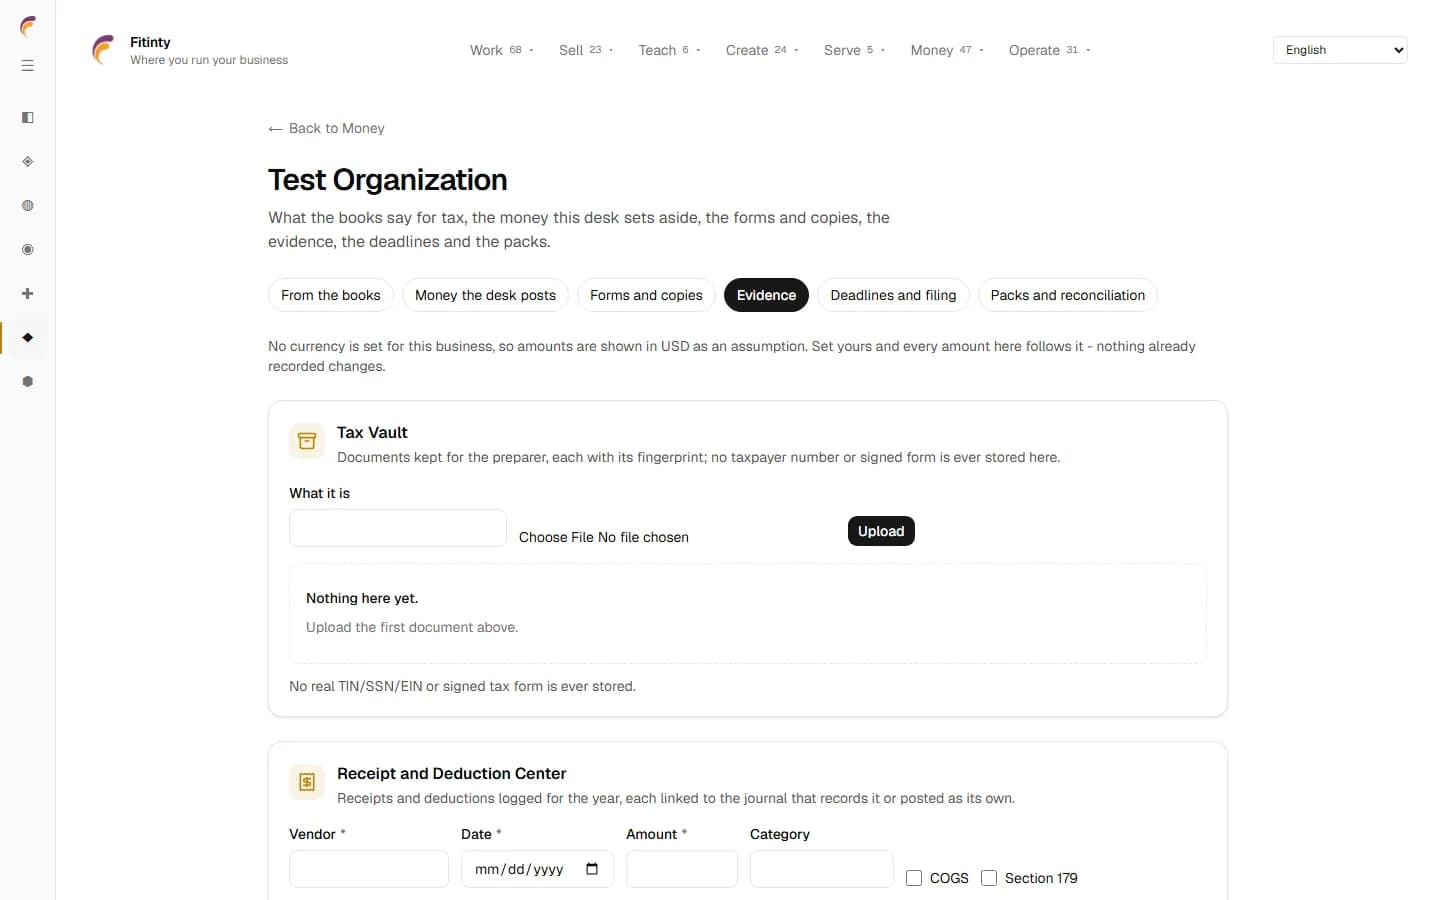Viewport: 1440px width, 900px height.
Task: Open the hamburger menu in the sidebar
Action: pos(28,66)
